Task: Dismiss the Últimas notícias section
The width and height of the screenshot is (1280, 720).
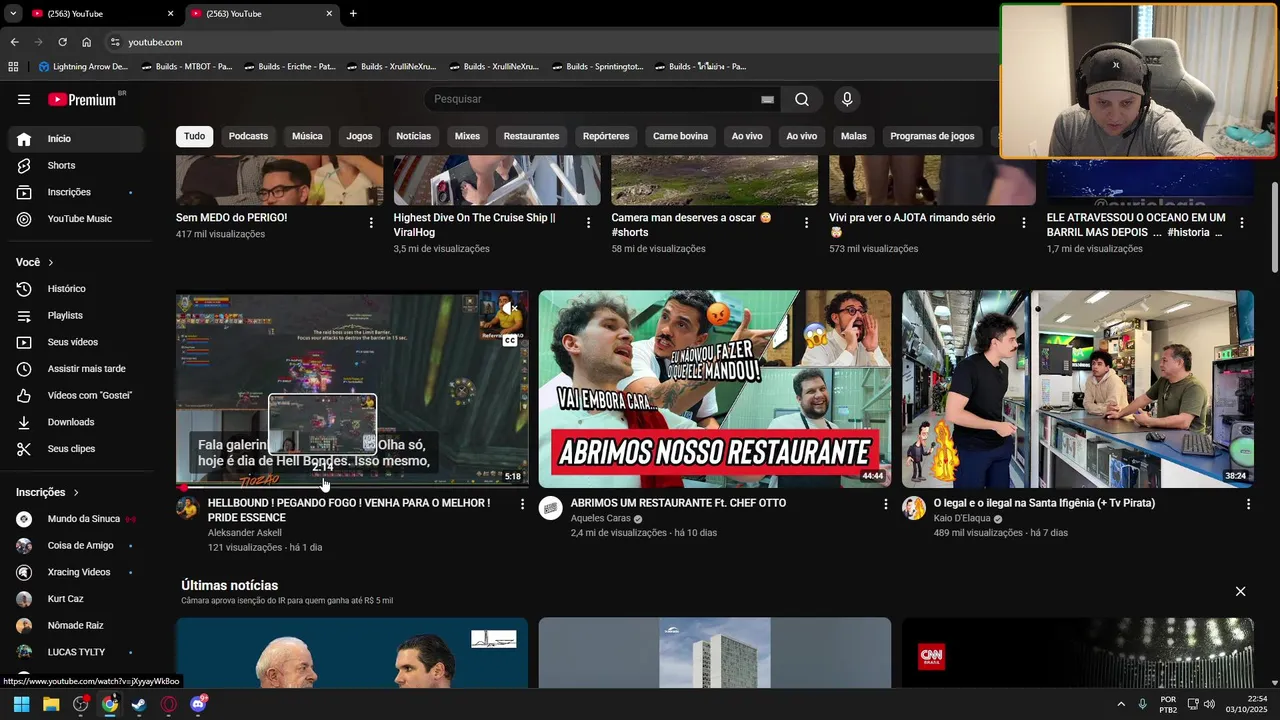Action: click(1240, 591)
